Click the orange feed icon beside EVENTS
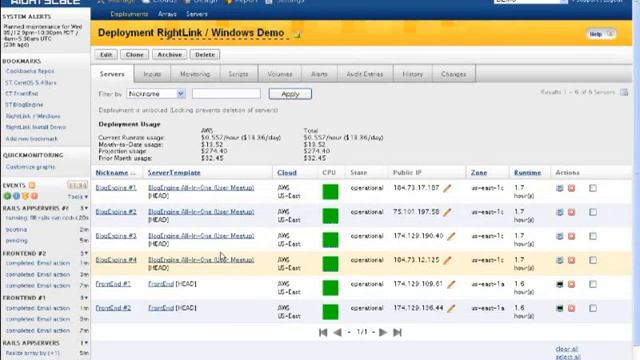The image size is (640, 360). tap(32, 185)
